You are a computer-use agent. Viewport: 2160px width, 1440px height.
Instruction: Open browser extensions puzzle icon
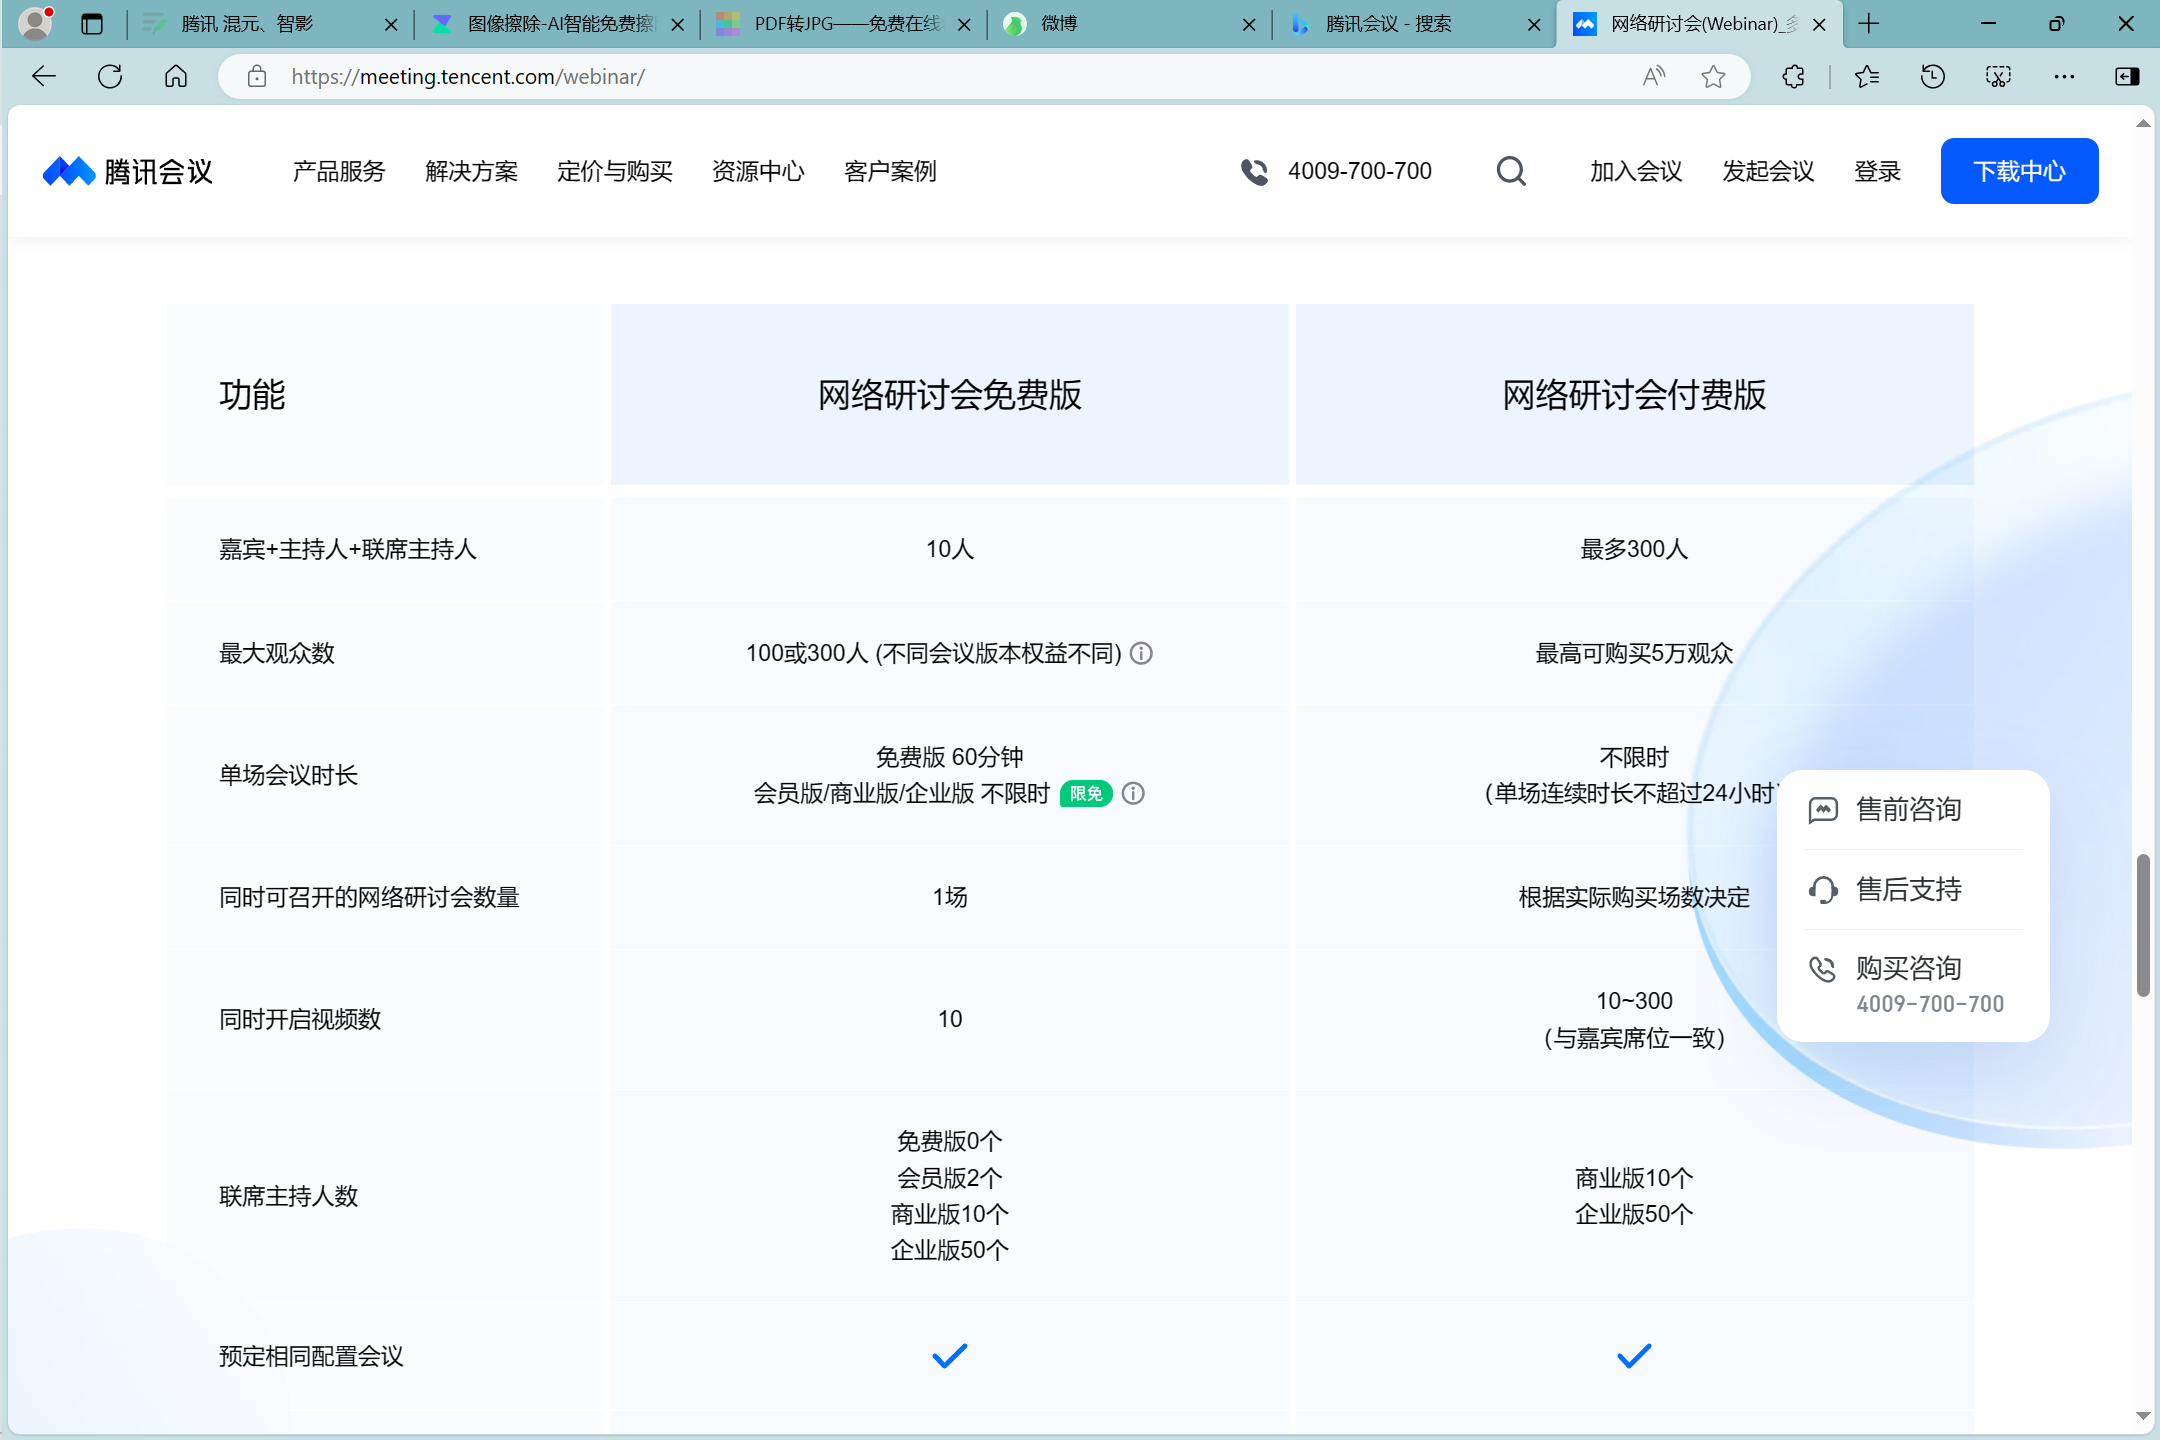coord(1794,76)
